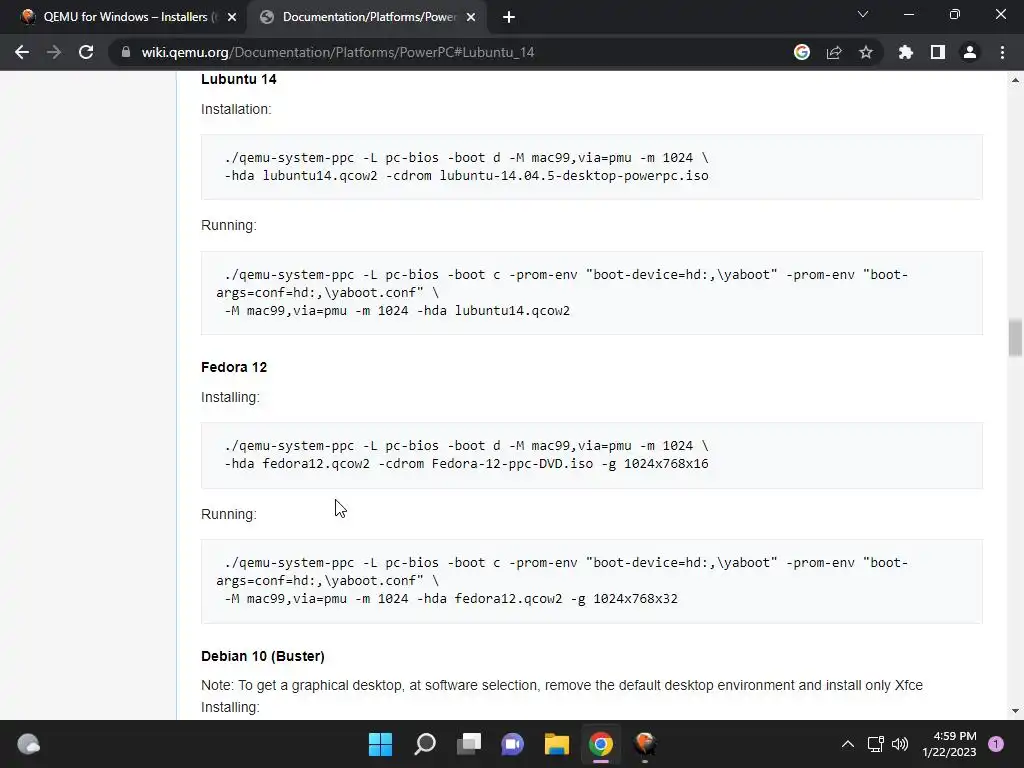The image size is (1024, 768).
Task: Close Documentation/Platforms/PowerPC tab
Action: point(471,18)
